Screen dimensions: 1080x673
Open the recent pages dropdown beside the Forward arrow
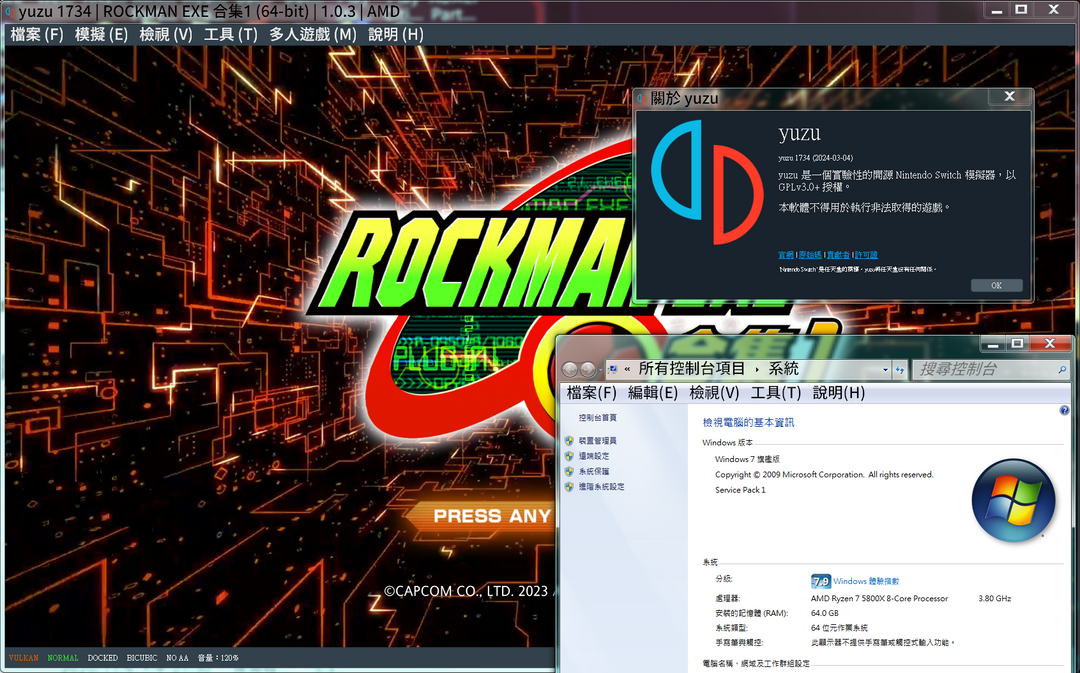[x=600, y=370]
